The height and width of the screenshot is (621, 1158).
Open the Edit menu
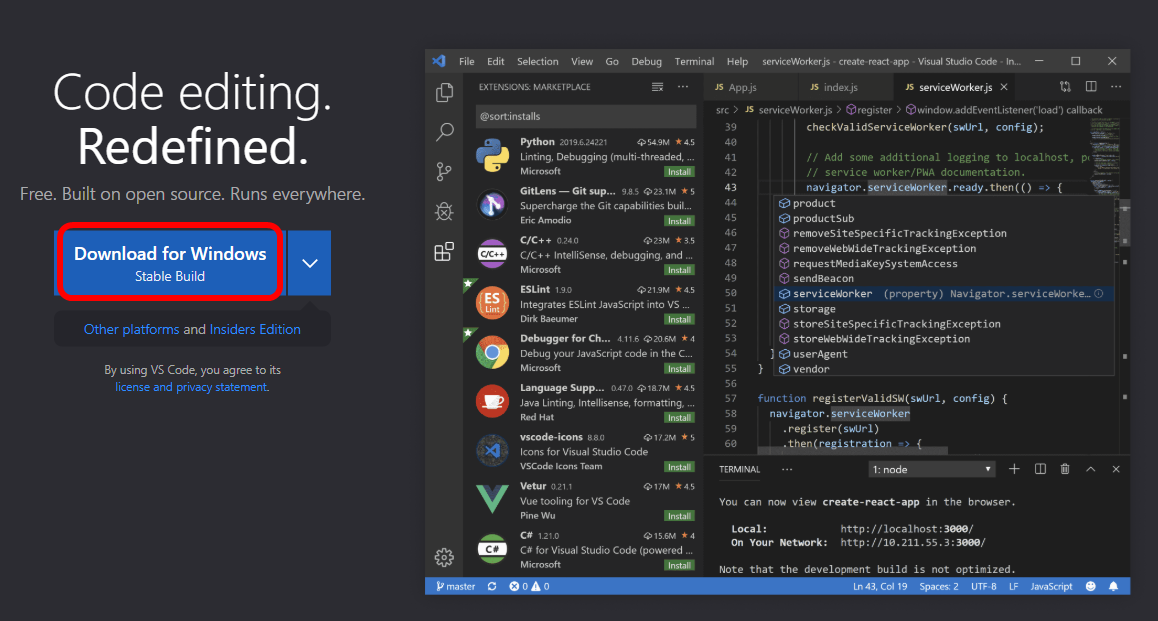tap(496, 61)
